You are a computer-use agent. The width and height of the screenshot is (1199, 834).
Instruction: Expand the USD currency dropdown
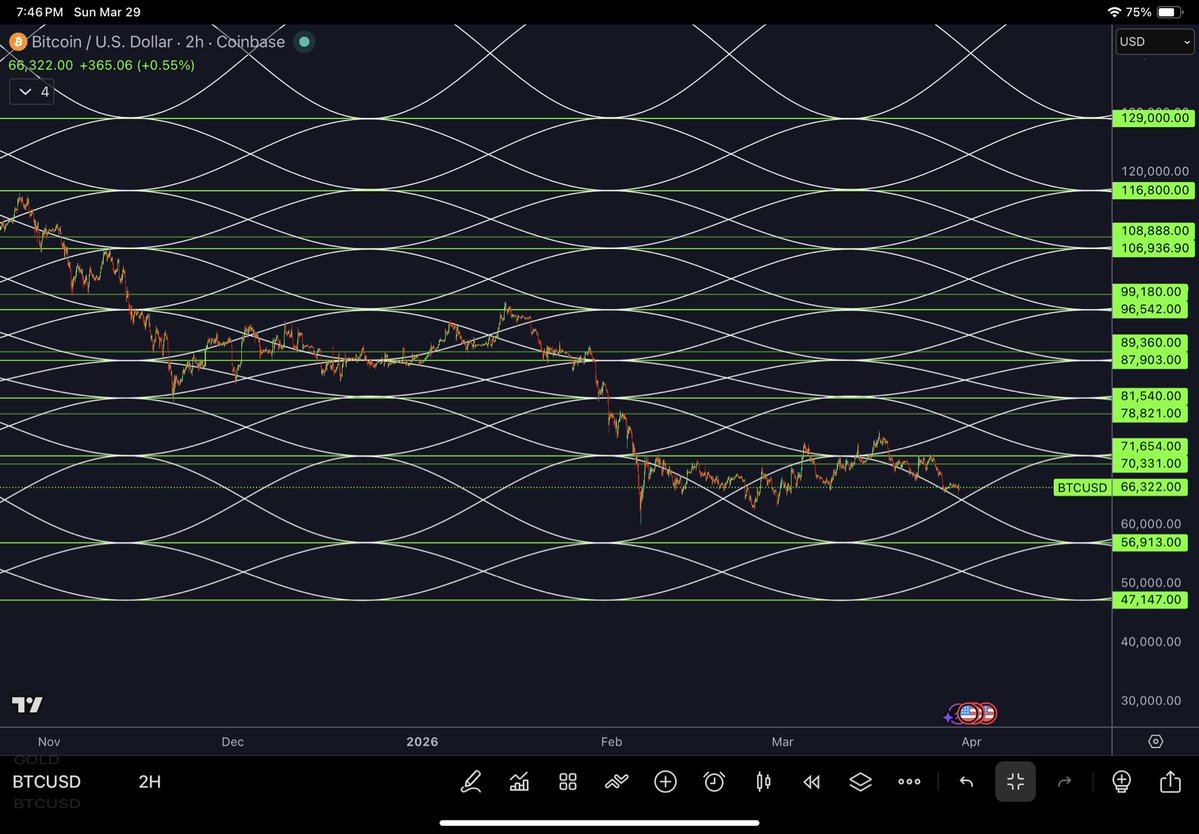coord(1153,42)
